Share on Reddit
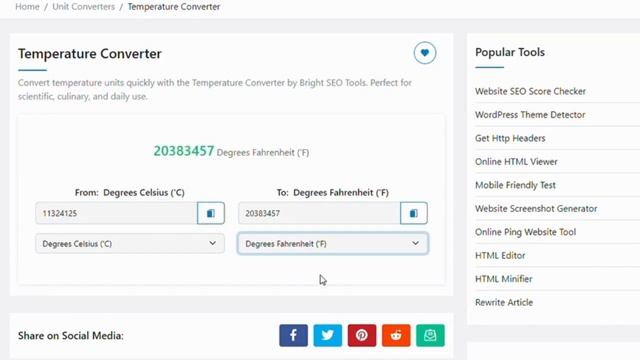 pos(396,335)
